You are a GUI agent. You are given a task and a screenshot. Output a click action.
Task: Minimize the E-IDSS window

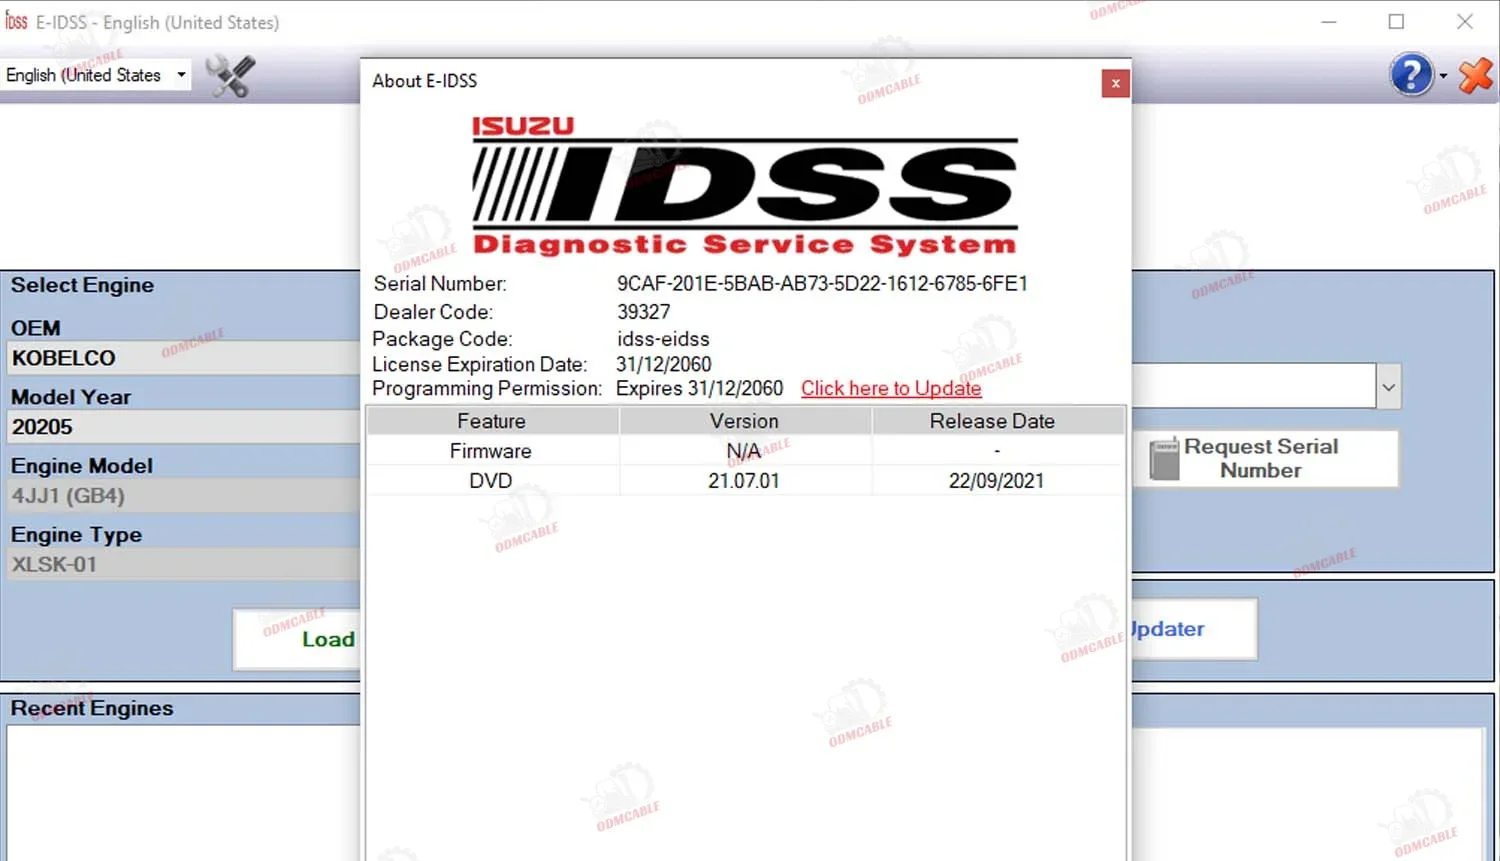click(x=1329, y=22)
